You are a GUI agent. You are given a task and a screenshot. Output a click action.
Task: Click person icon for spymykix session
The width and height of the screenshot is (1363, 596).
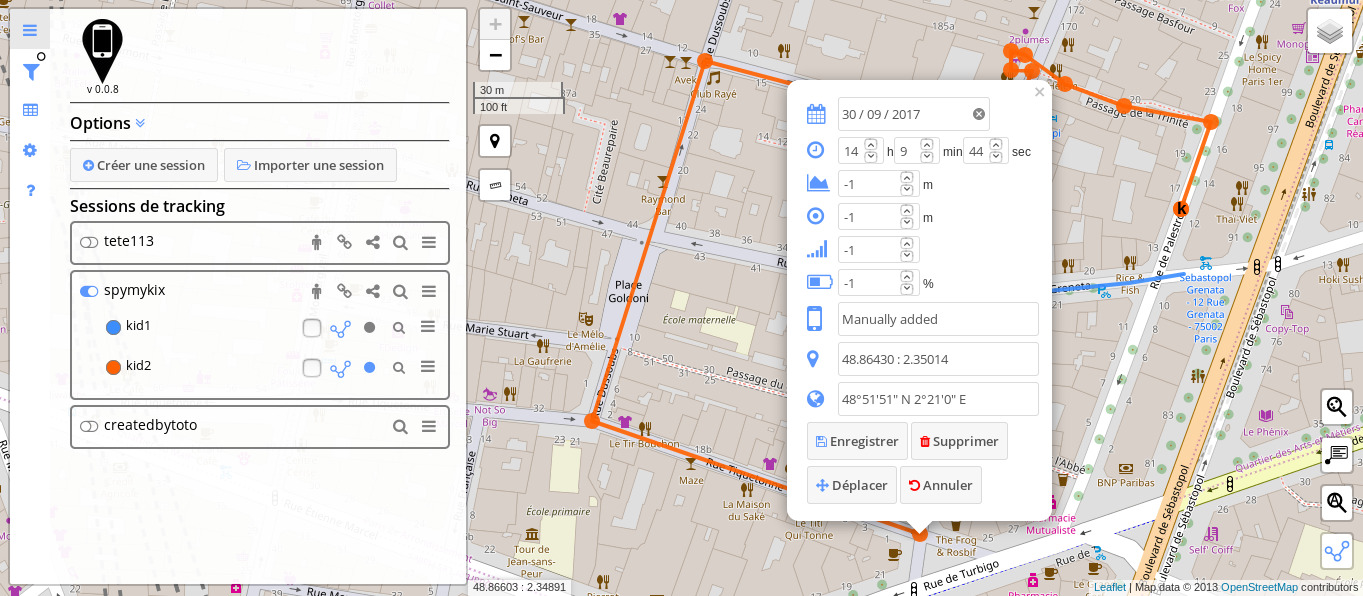(x=316, y=291)
